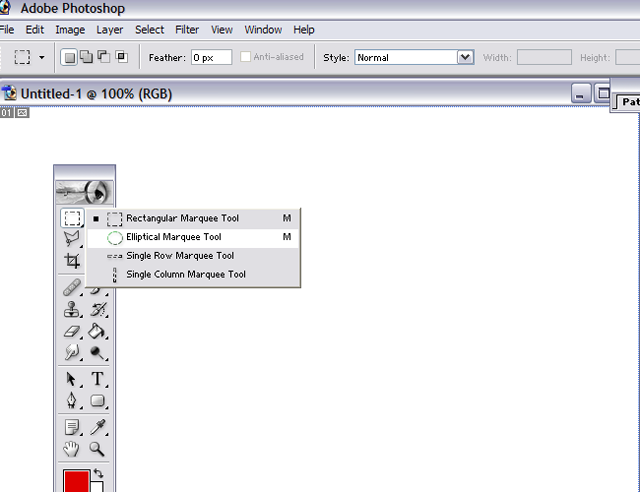Enable New selection mode
The image size is (640, 492).
click(69, 57)
